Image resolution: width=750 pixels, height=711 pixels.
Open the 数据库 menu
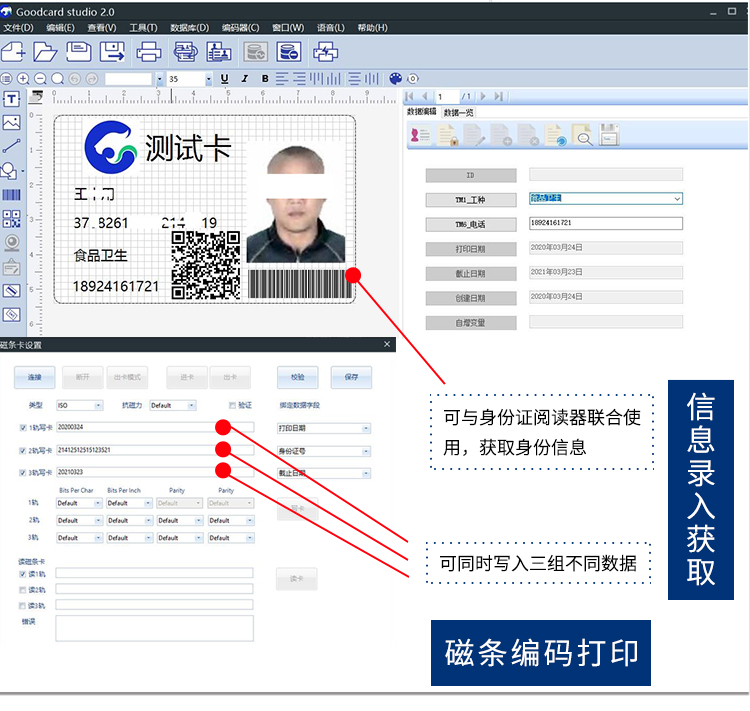[x=189, y=28]
